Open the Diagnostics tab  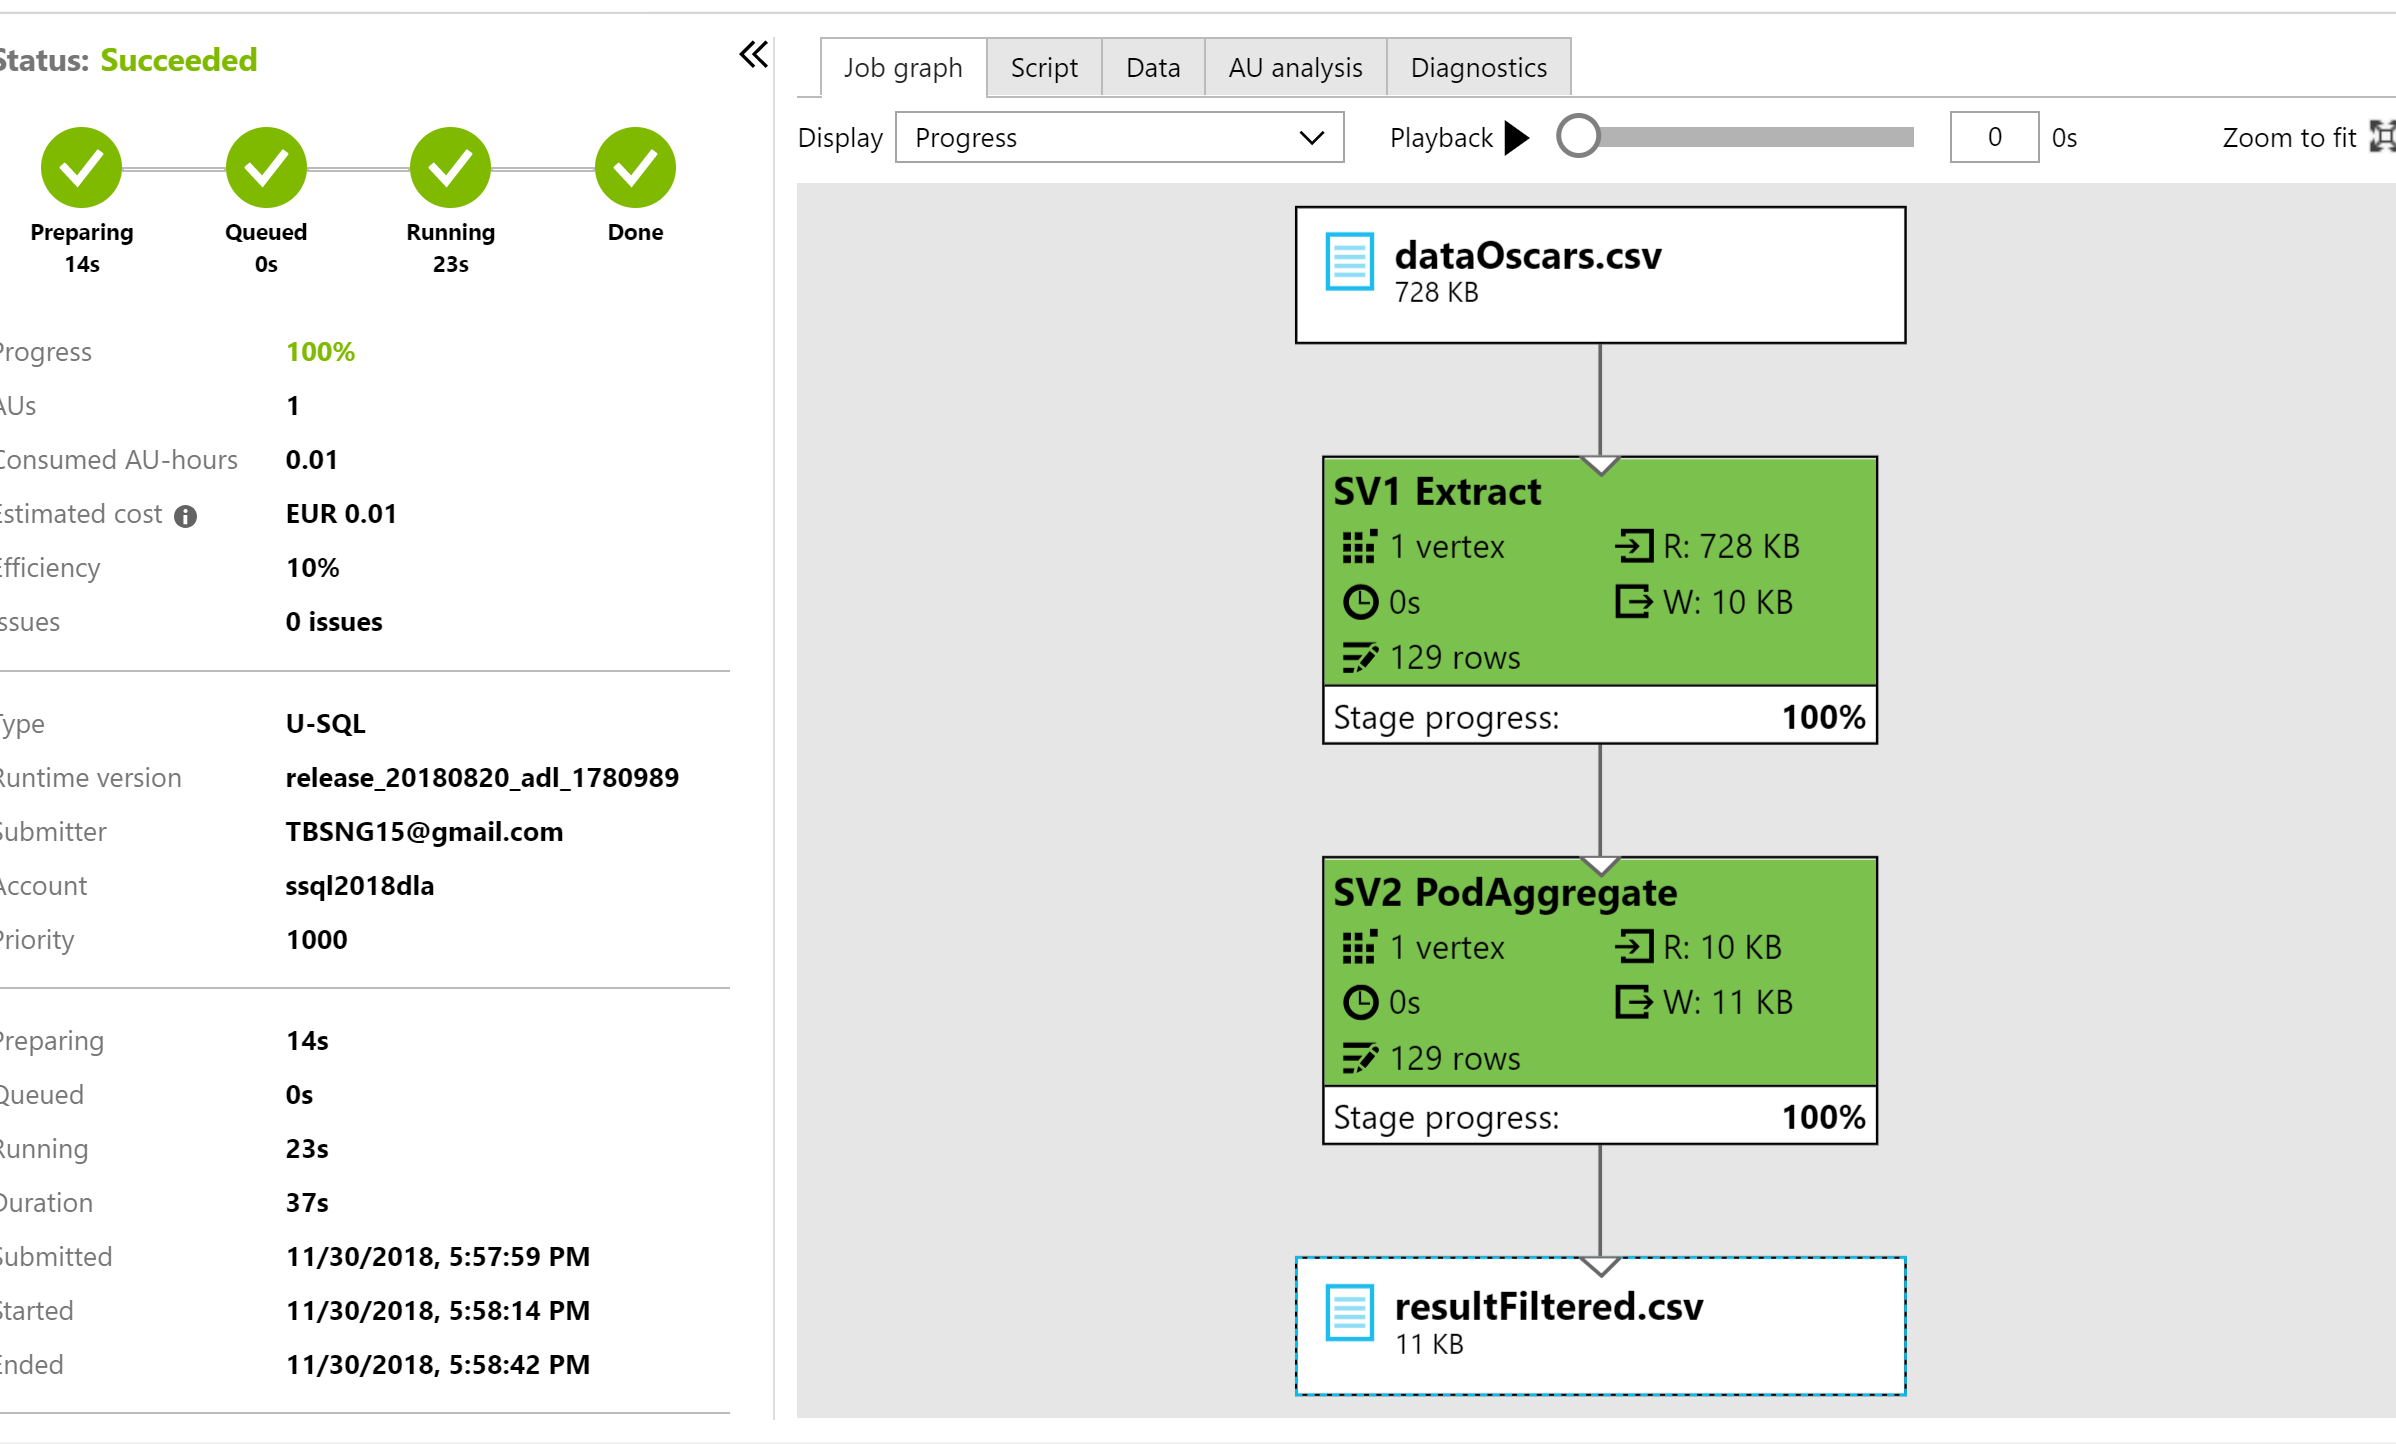click(1478, 68)
